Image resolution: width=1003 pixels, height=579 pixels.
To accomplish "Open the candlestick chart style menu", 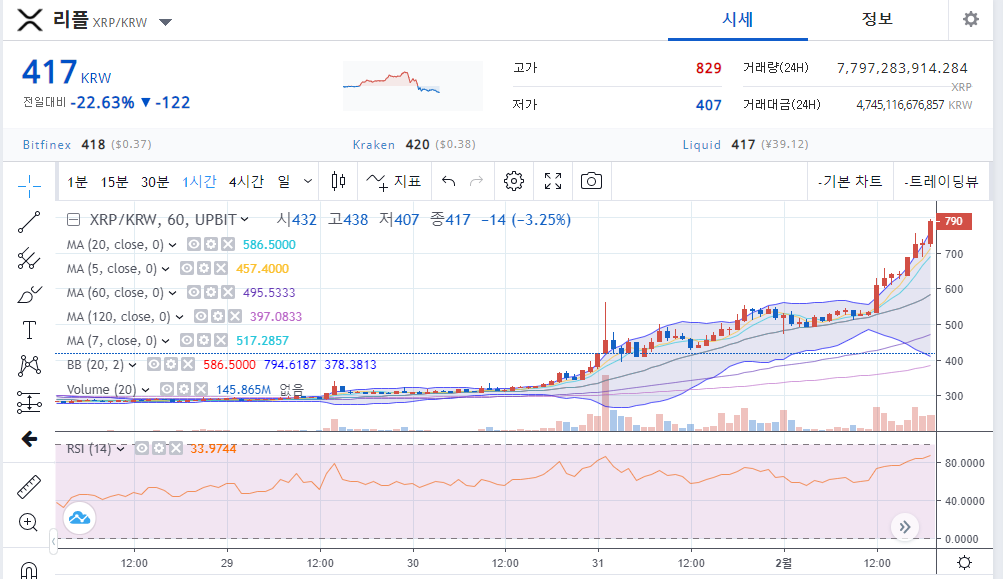I will coord(338,182).
